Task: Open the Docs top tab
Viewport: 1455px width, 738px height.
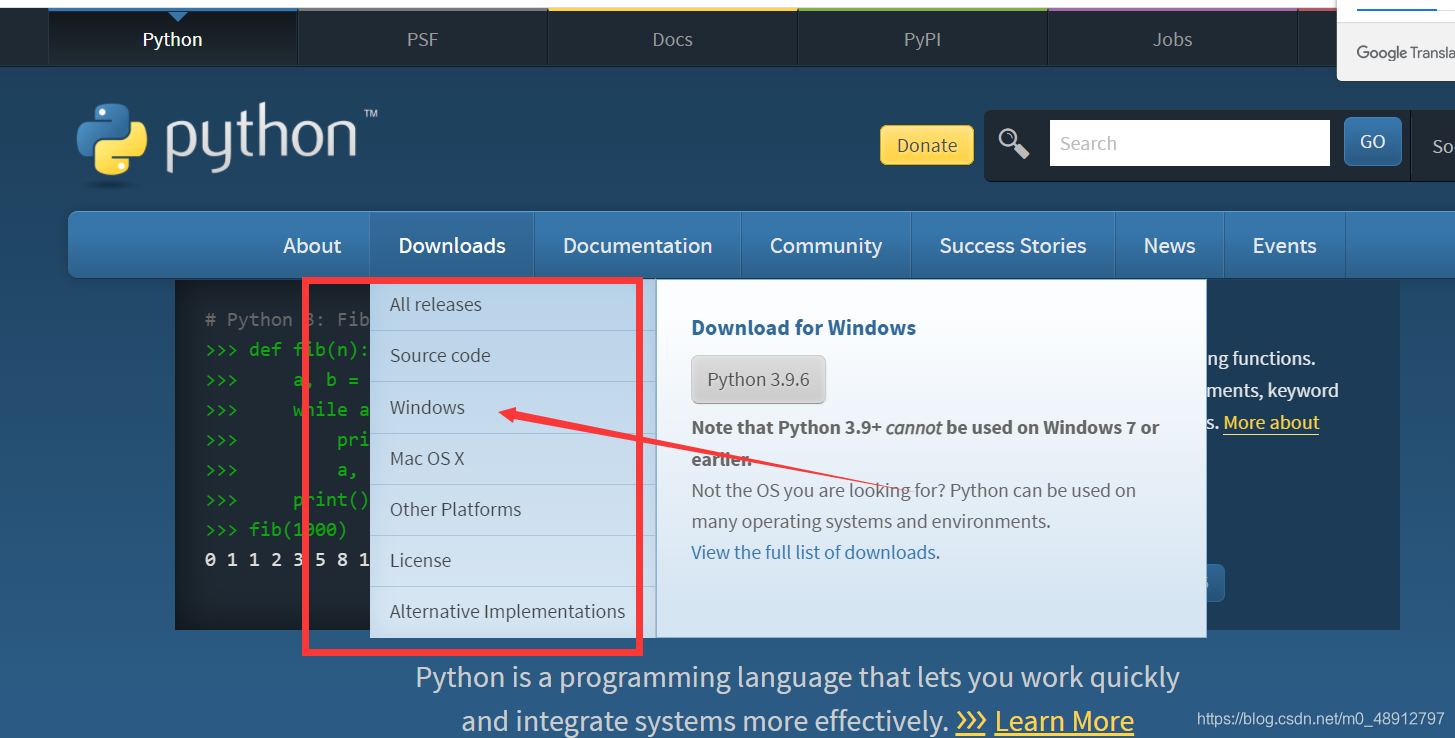Action: pos(672,39)
